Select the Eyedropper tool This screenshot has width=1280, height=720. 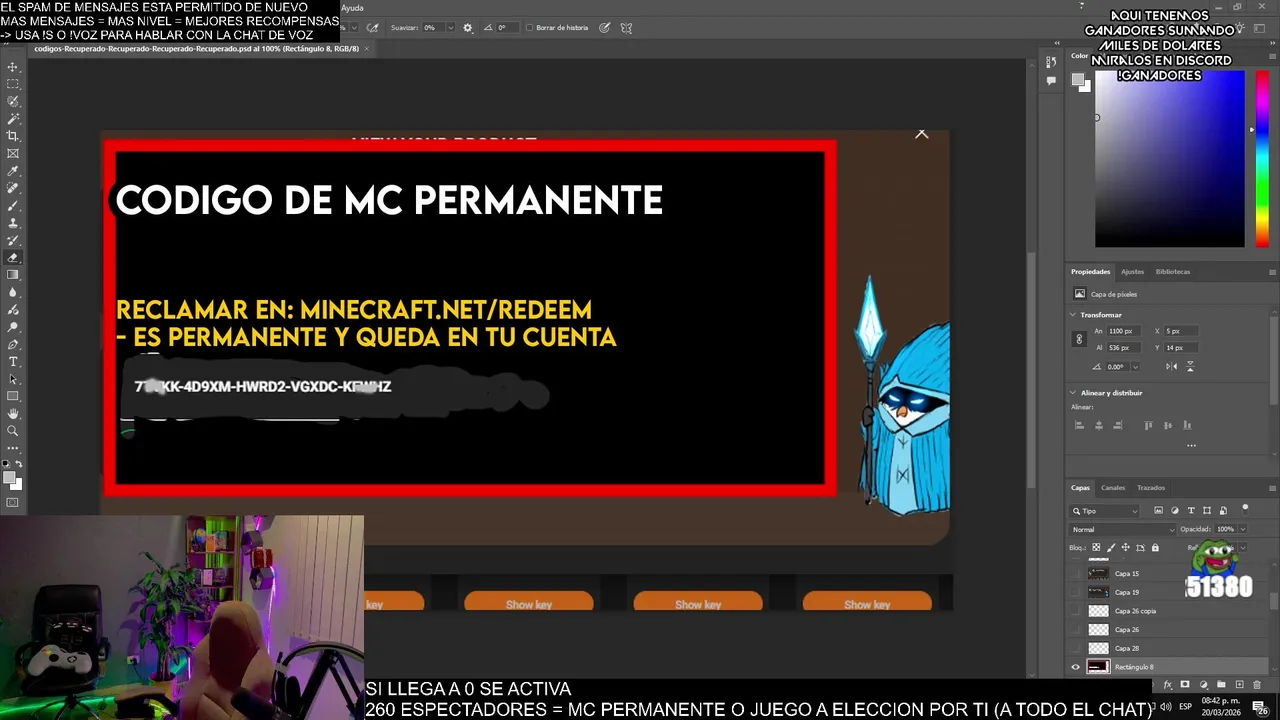pyautogui.click(x=13, y=171)
